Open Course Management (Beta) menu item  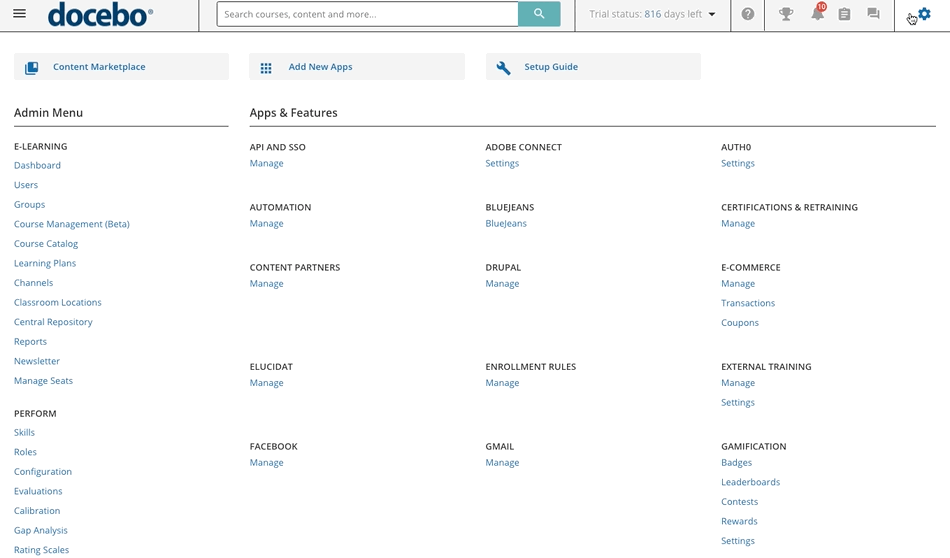72,224
